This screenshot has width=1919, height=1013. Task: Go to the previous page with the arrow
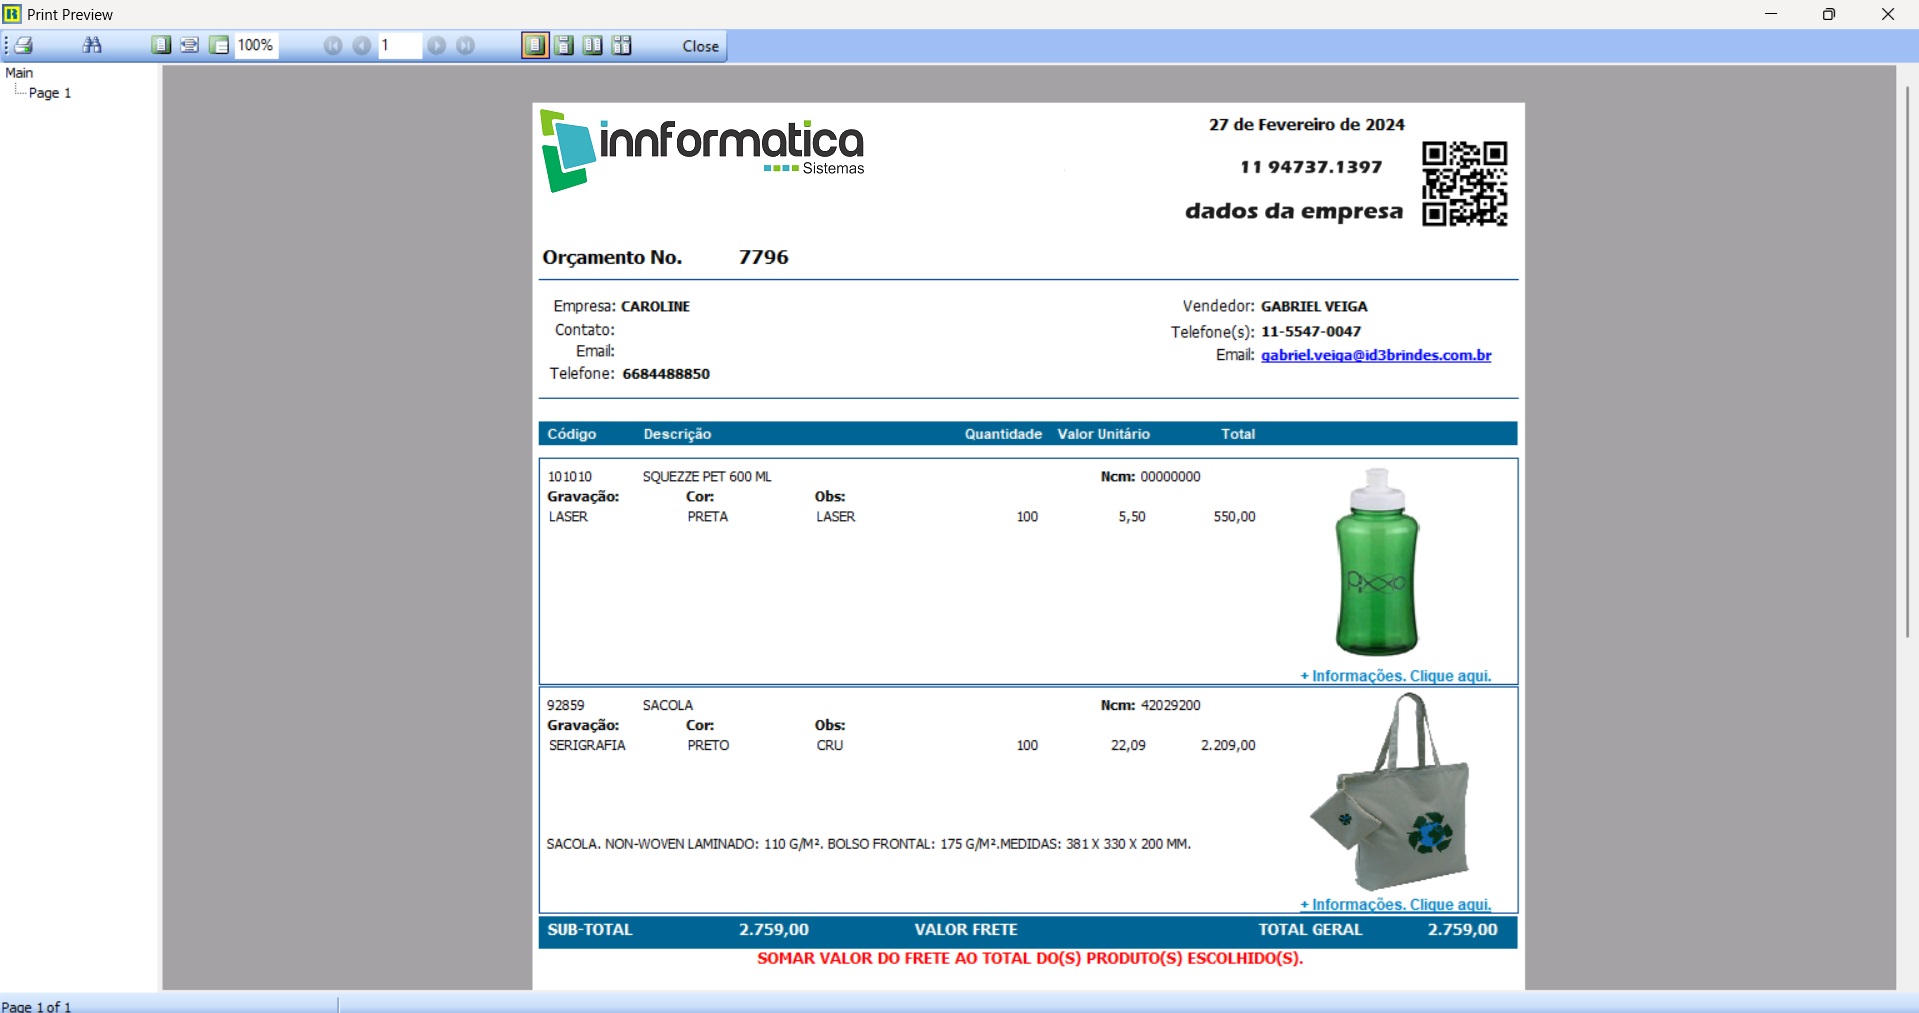362,45
